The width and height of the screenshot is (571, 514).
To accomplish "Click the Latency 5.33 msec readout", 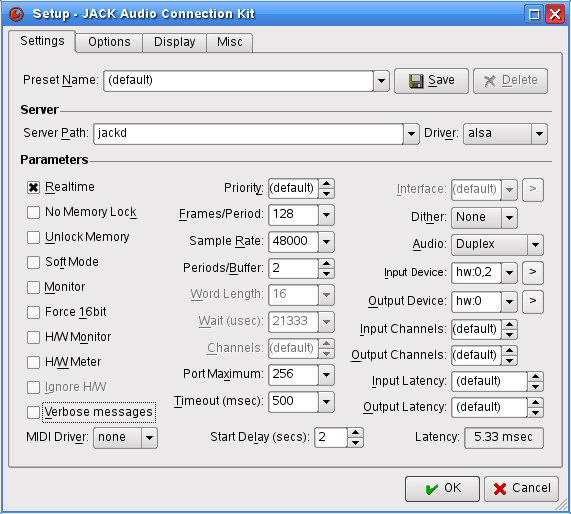I will (504, 438).
